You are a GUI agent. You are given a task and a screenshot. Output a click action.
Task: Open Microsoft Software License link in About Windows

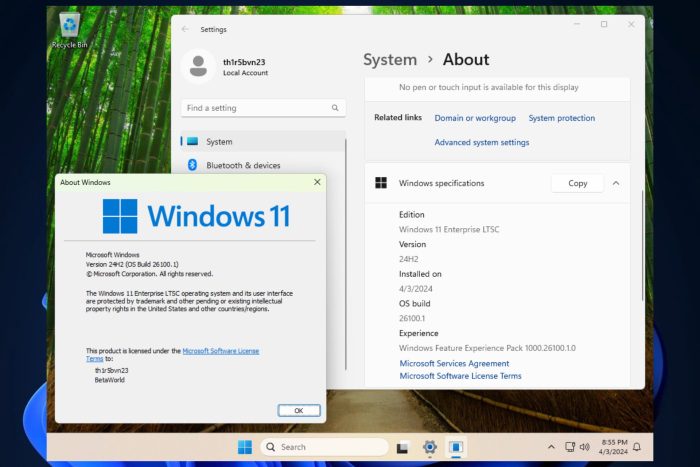point(221,351)
